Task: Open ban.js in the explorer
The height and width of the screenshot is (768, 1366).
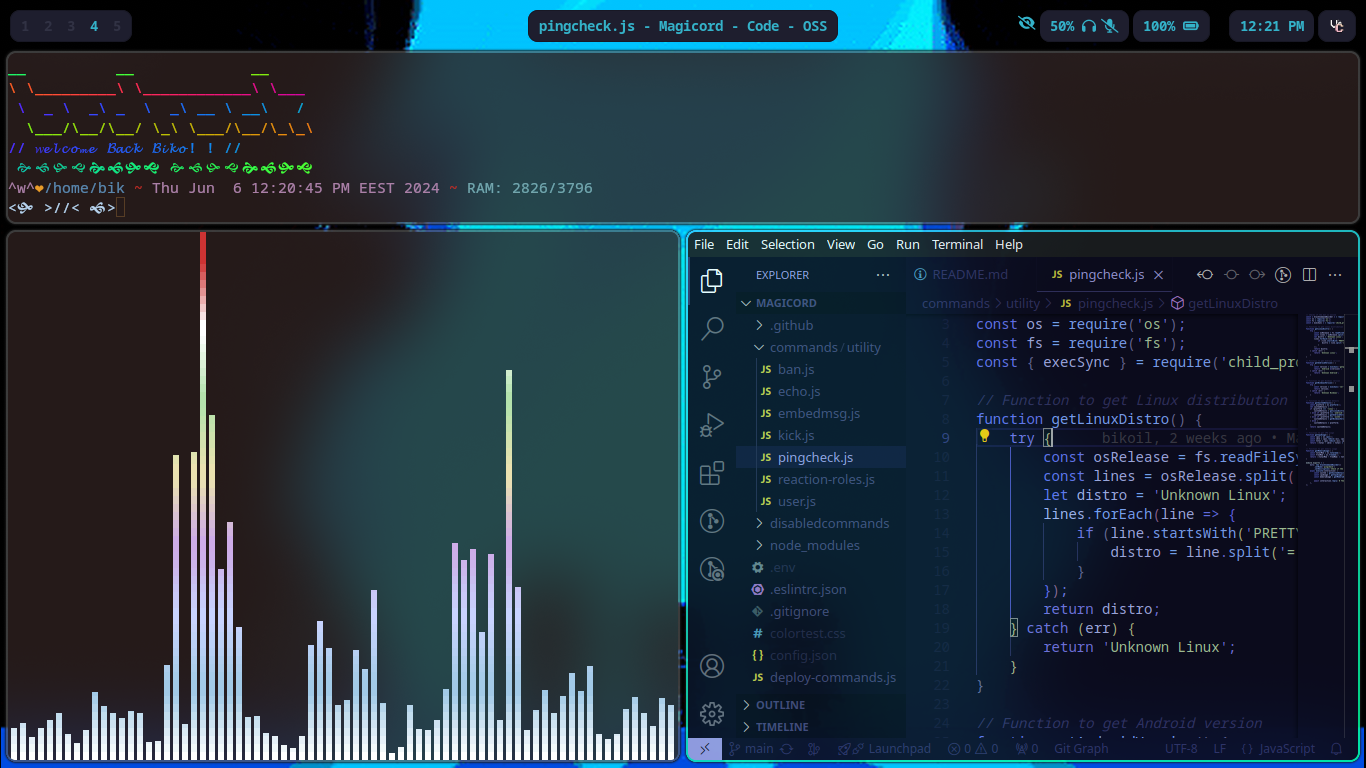Action: (x=821, y=369)
